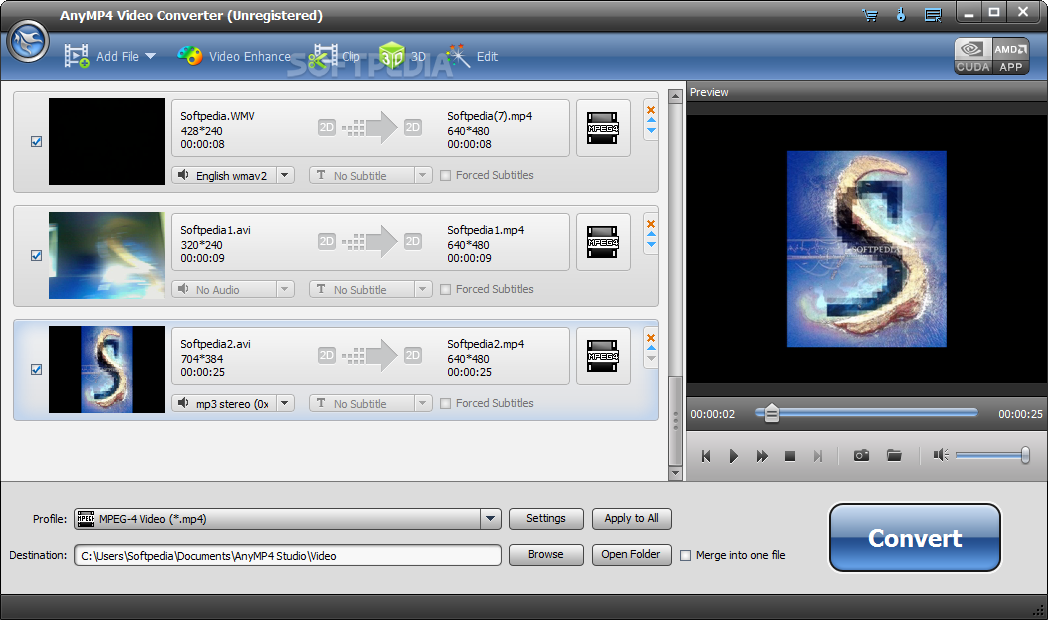1048x620 pixels.
Task: Check Merge into one file
Action: point(685,555)
